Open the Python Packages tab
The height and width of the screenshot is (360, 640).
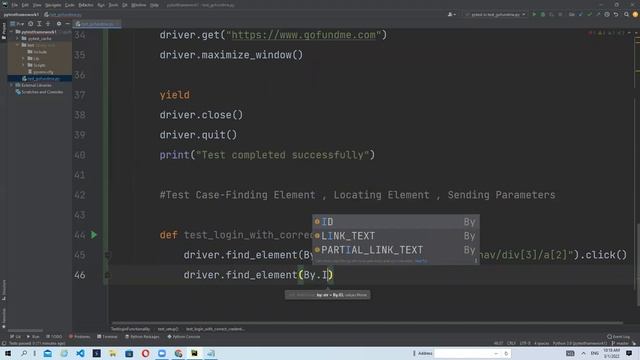[142, 337]
